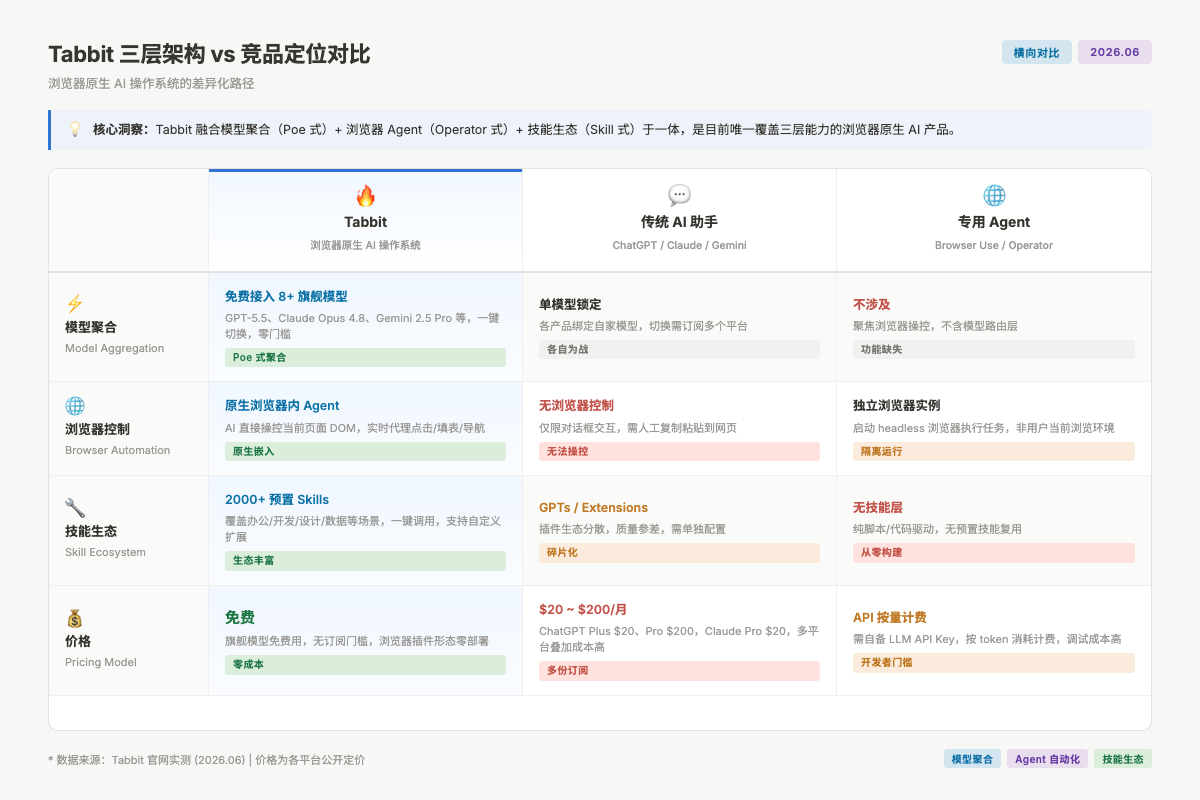Click the 碎片化 tag
The height and width of the screenshot is (800, 1200).
click(x=679, y=552)
